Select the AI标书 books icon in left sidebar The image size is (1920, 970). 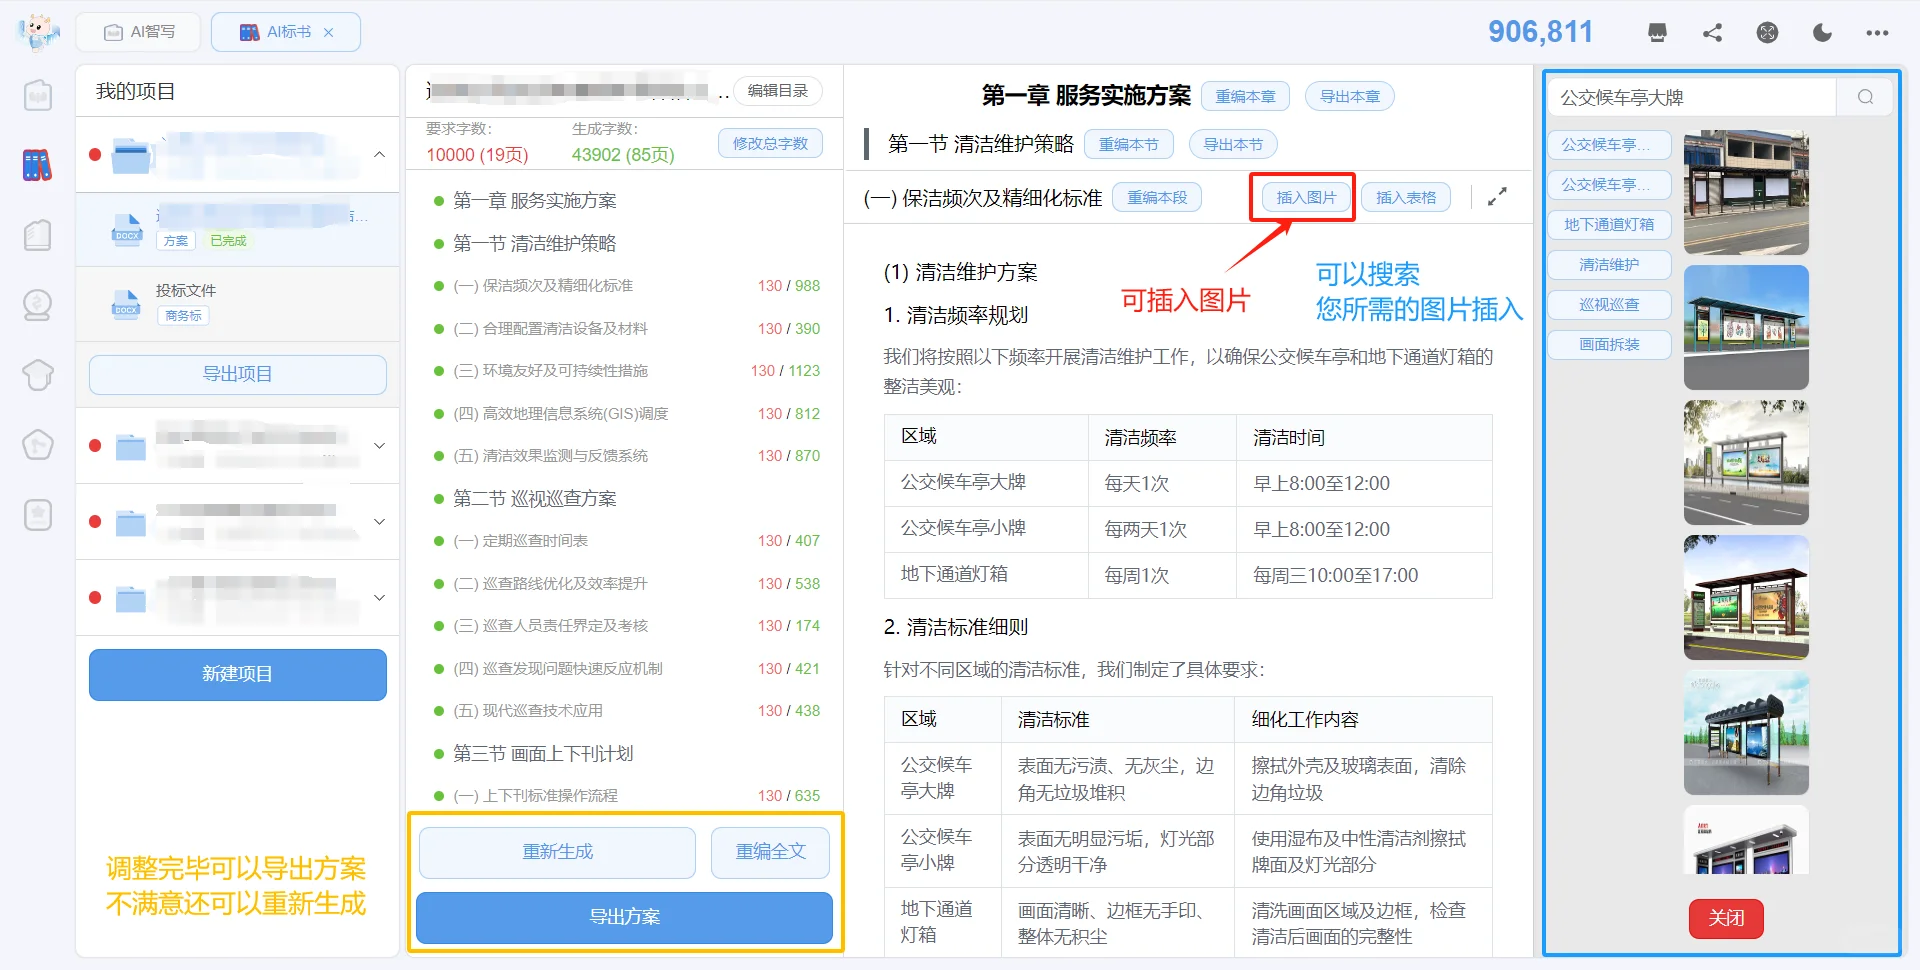(37, 165)
